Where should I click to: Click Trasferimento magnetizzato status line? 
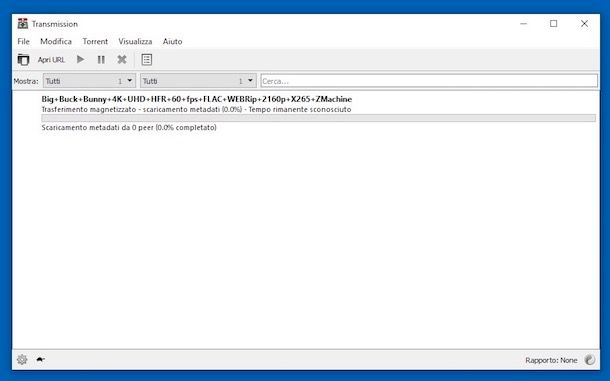196,109
